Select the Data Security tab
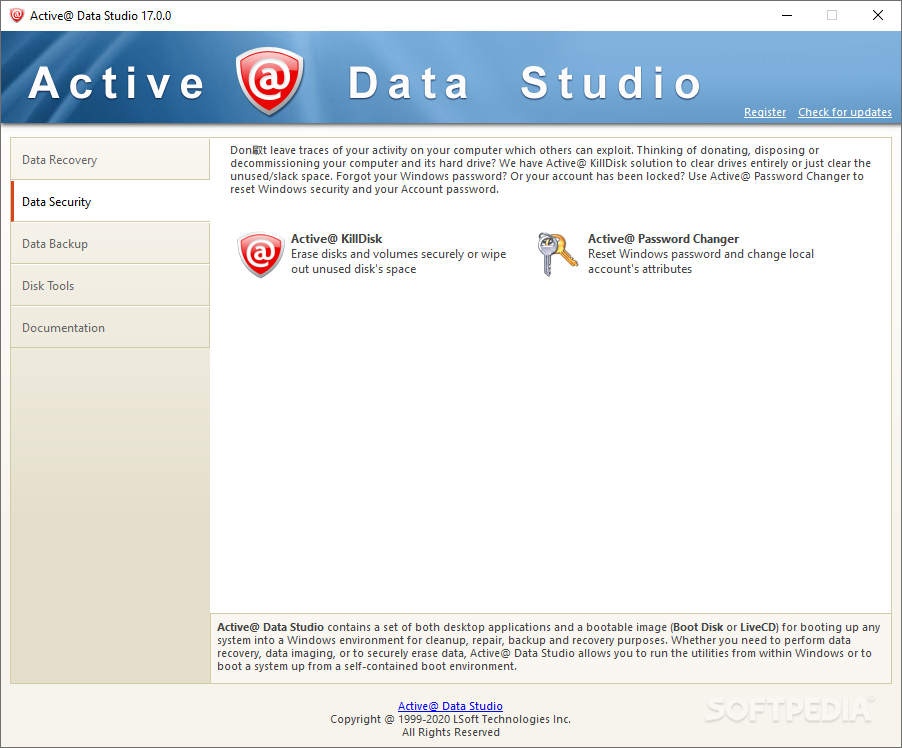The height and width of the screenshot is (748, 902). (x=110, y=201)
